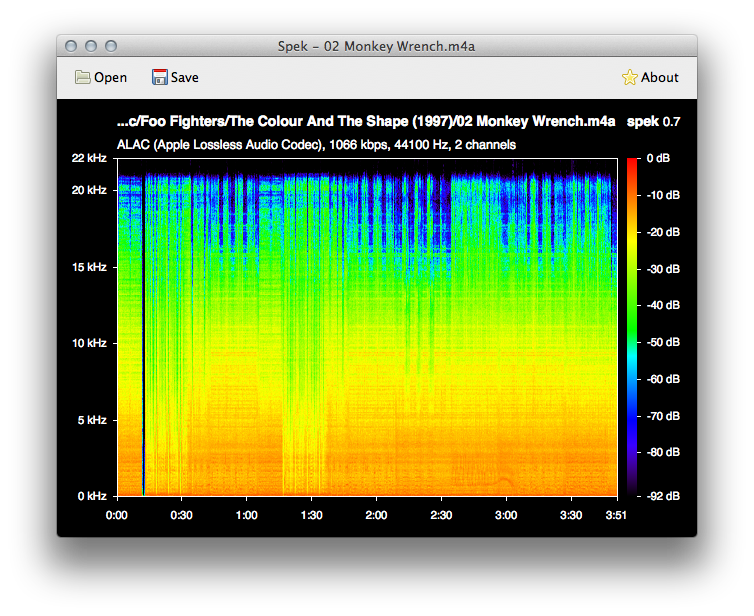Screen dimensions: 754x616
Task: Minimize the Spek window
Action: click(x=91, y=46)
